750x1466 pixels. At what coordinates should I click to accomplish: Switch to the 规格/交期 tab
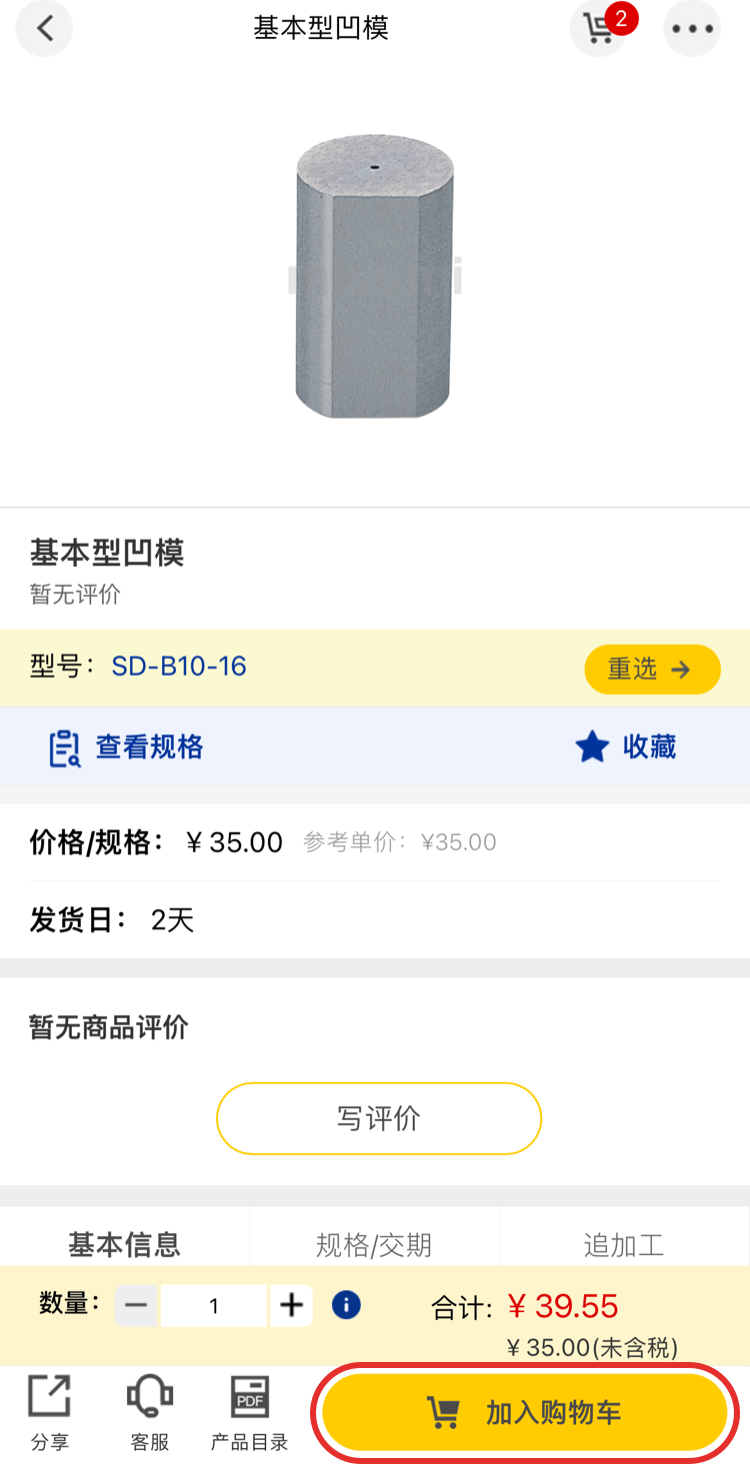tap(374, 1244)
